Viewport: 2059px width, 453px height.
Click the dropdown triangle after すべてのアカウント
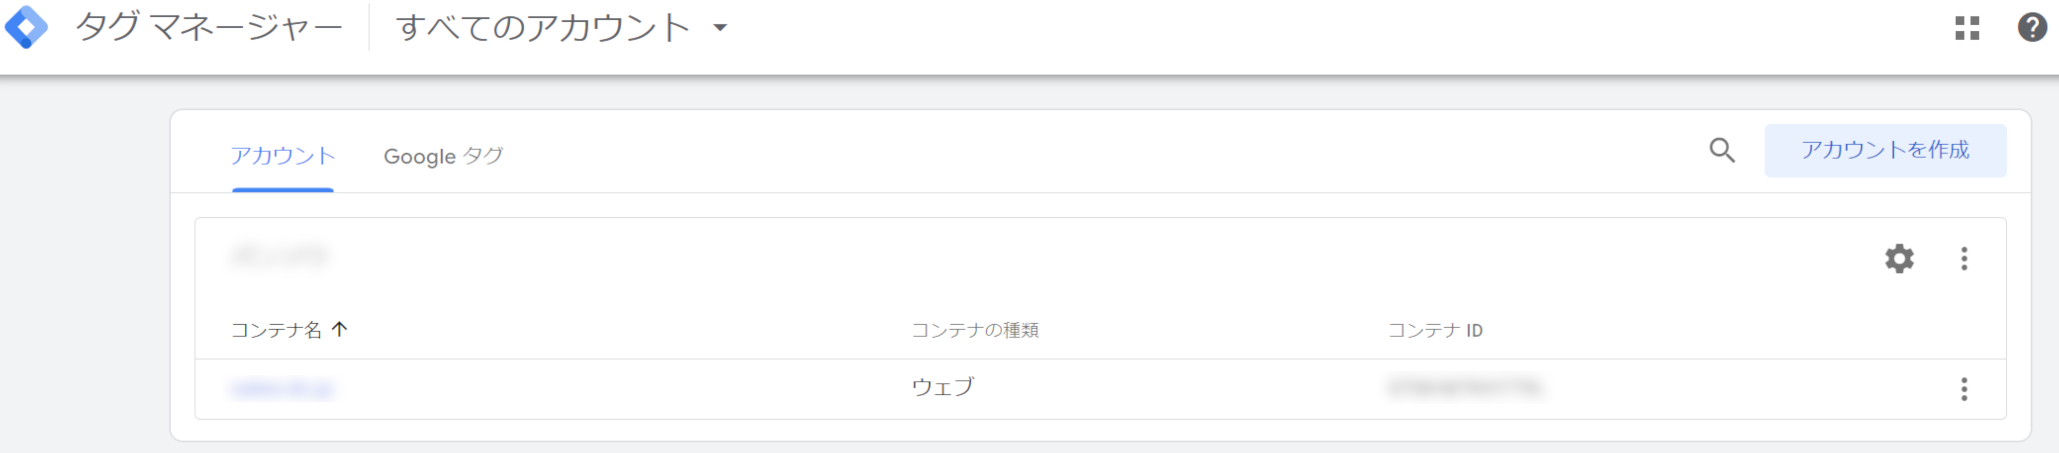[x=720, y=28]
